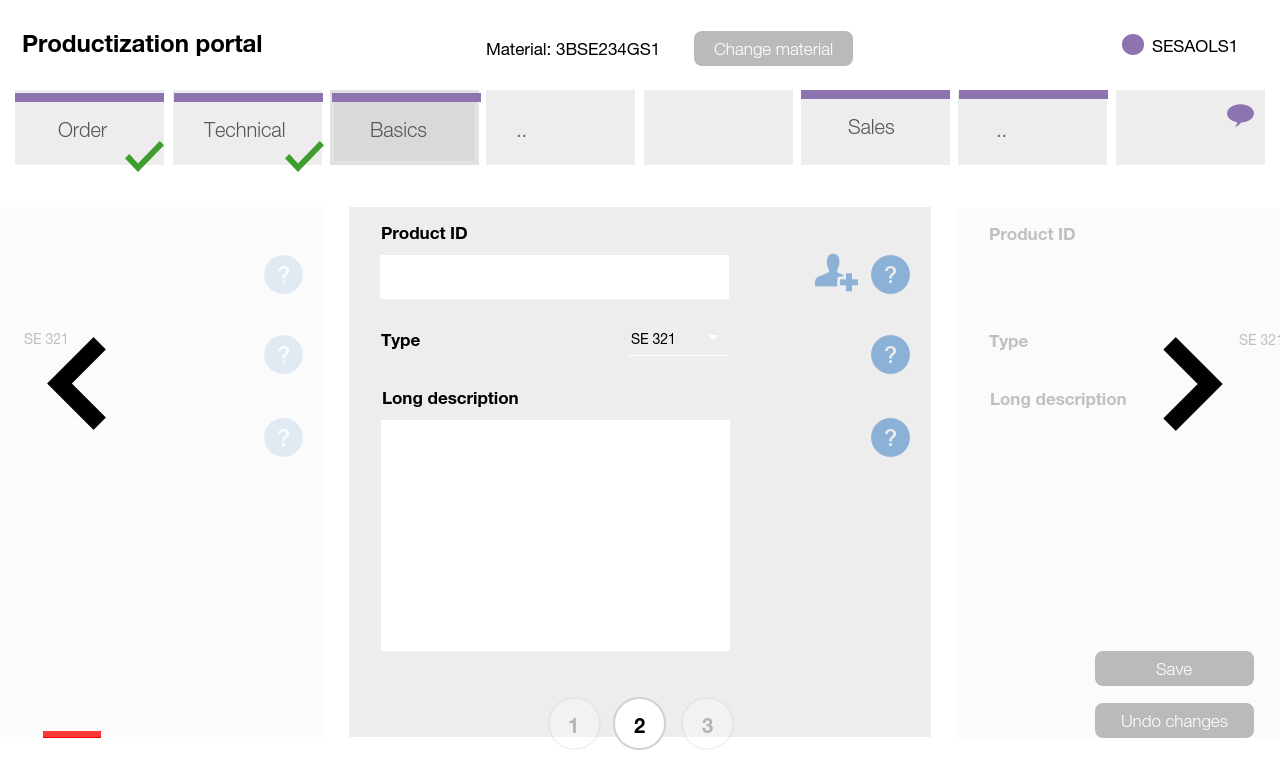Jump to page 3 in pagination

[x=707, y=724]
